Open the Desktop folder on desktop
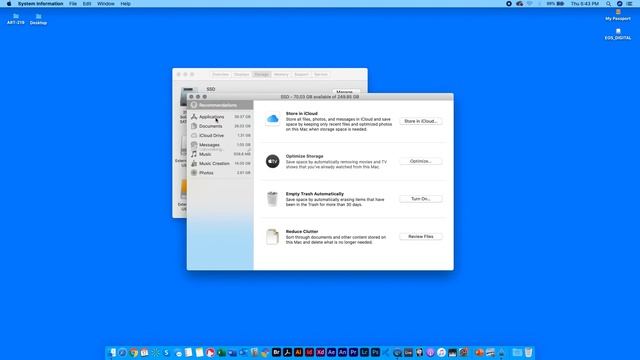640x360 pixels. (38, 19)
